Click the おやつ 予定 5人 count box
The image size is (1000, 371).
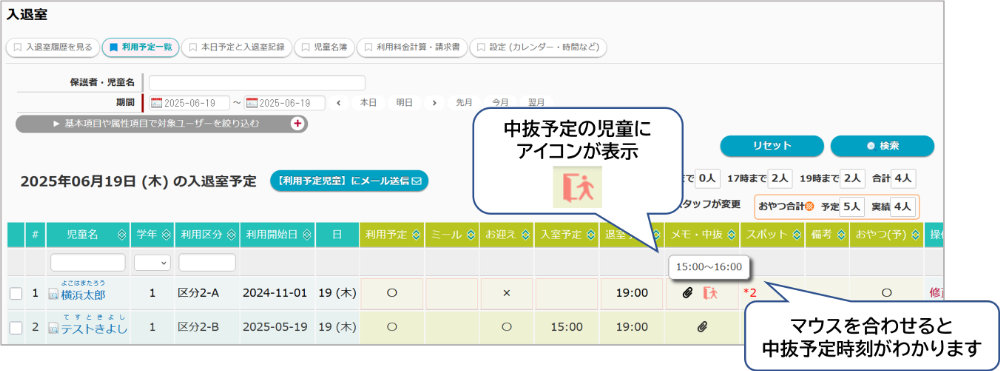[x=853, y=207]
